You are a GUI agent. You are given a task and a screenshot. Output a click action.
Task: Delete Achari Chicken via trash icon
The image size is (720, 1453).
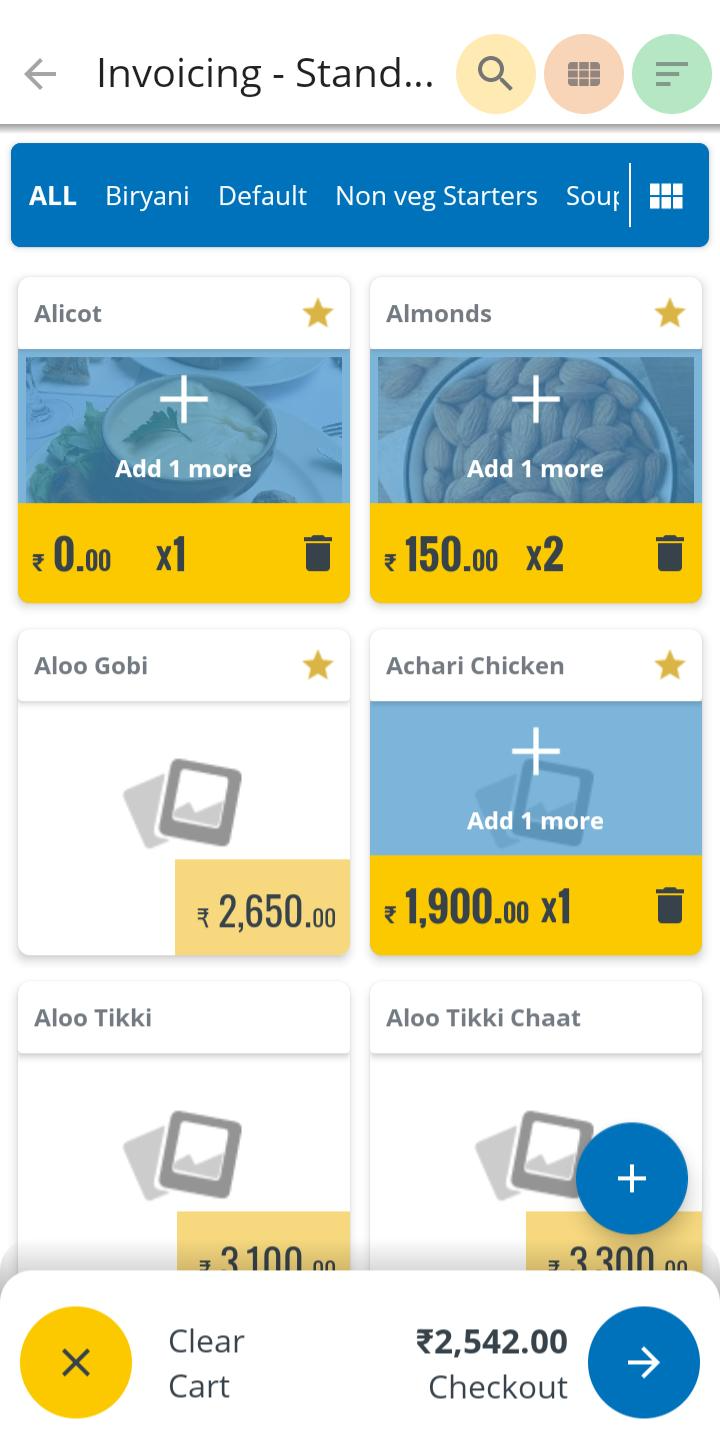tap(669, 905)
